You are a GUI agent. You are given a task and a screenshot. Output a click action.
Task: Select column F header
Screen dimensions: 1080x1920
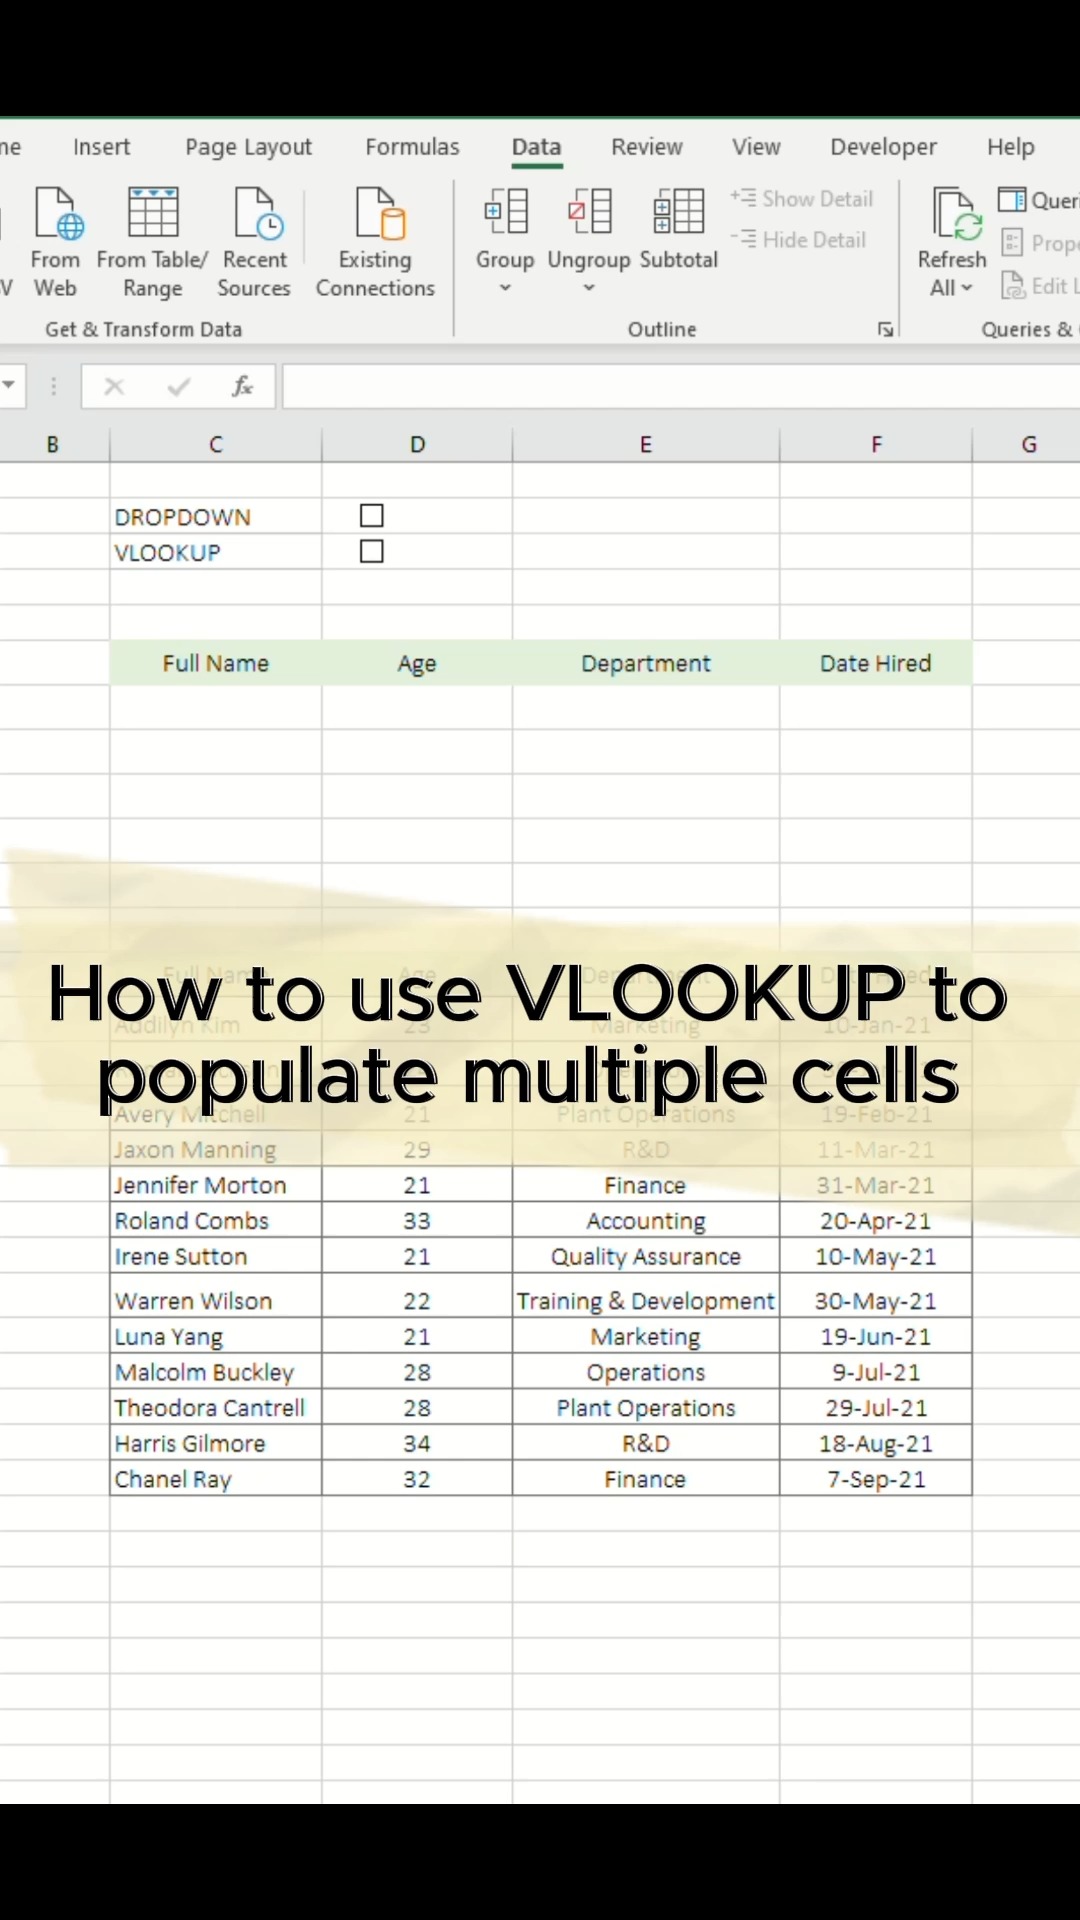point(876,444)
